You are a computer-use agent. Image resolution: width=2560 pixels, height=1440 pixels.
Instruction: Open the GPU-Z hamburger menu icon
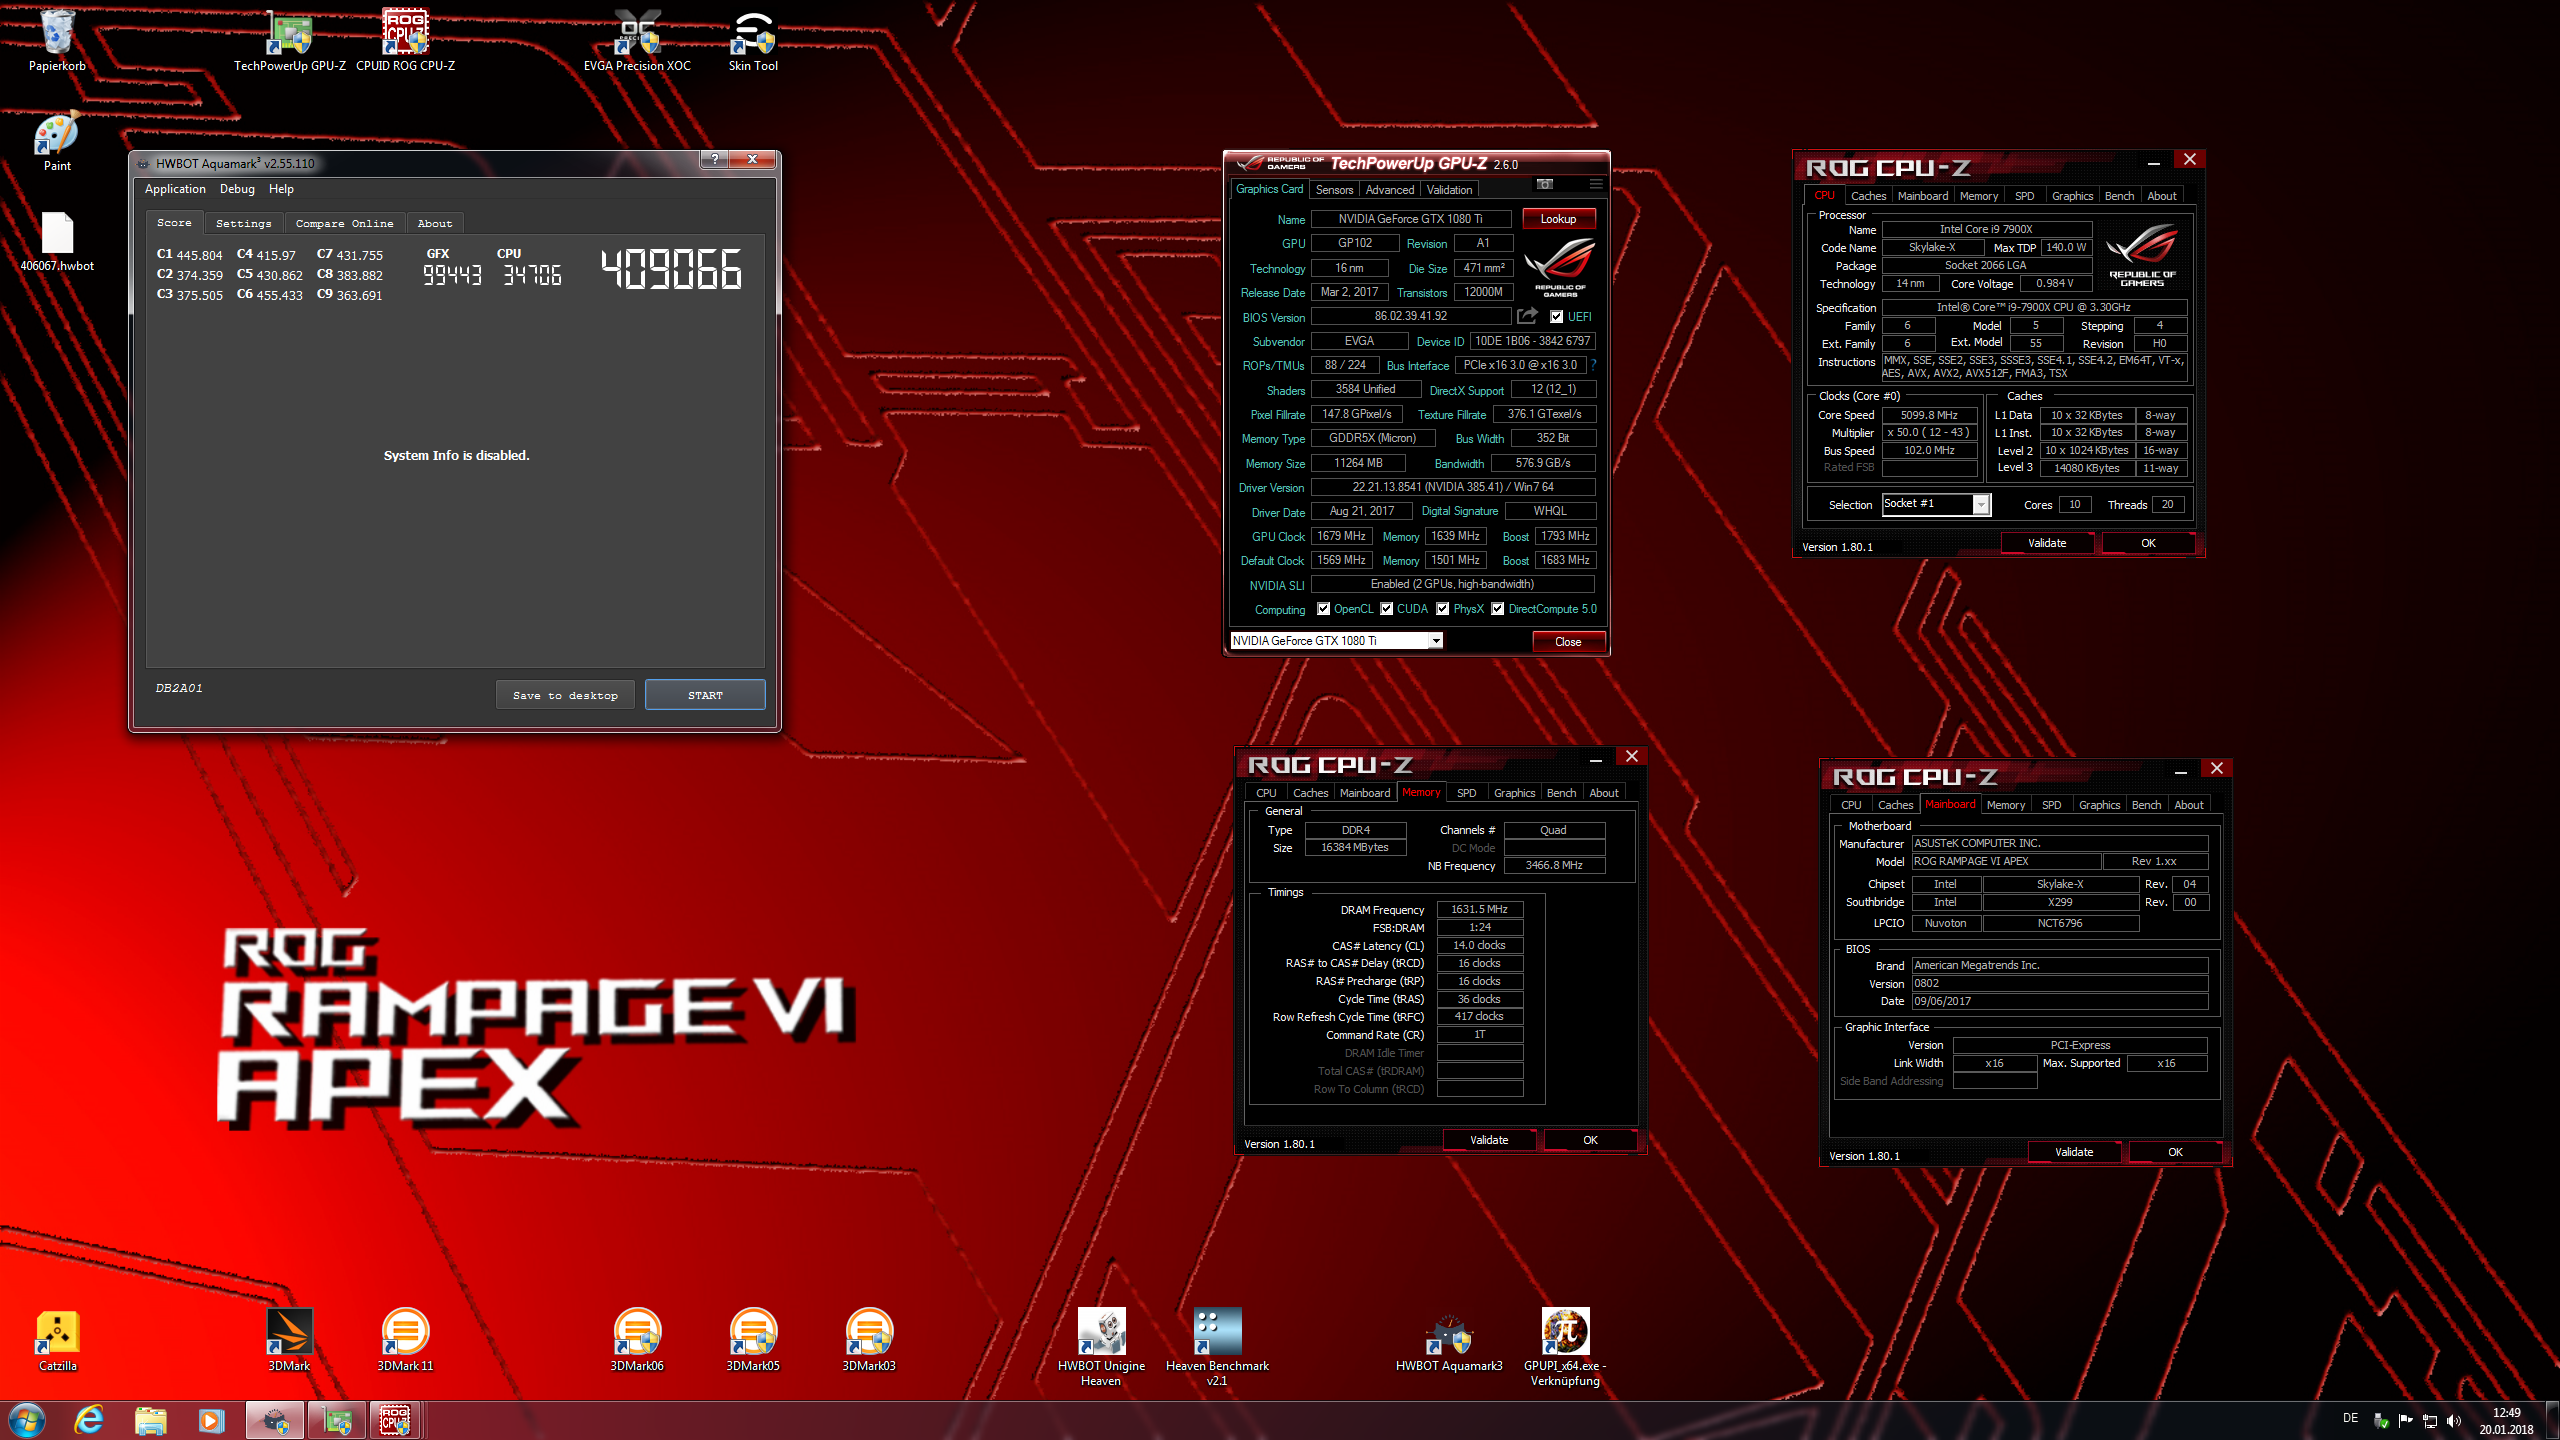pos(1596,184)
